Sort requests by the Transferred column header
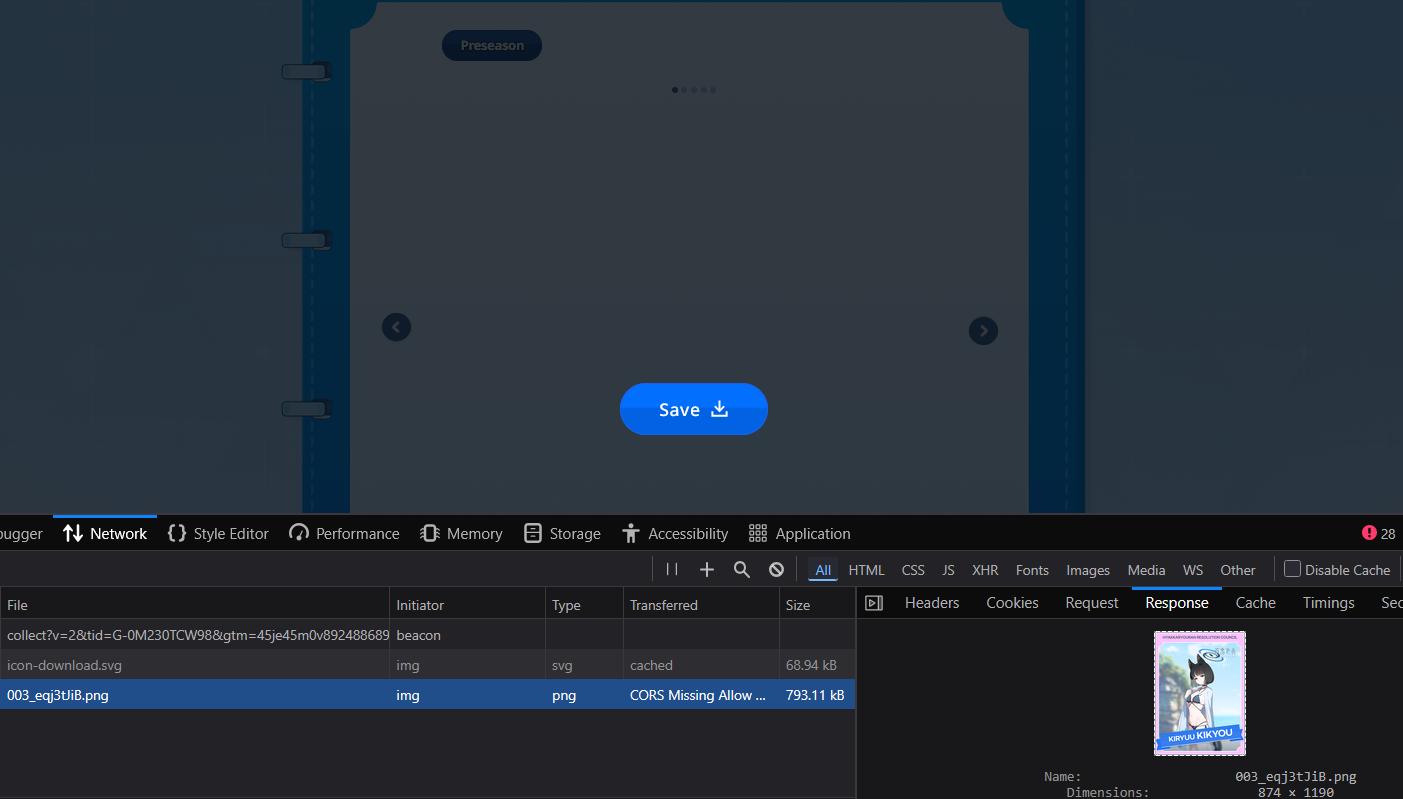The width and height of the screenshot is (1403, 799). [701, 605]
